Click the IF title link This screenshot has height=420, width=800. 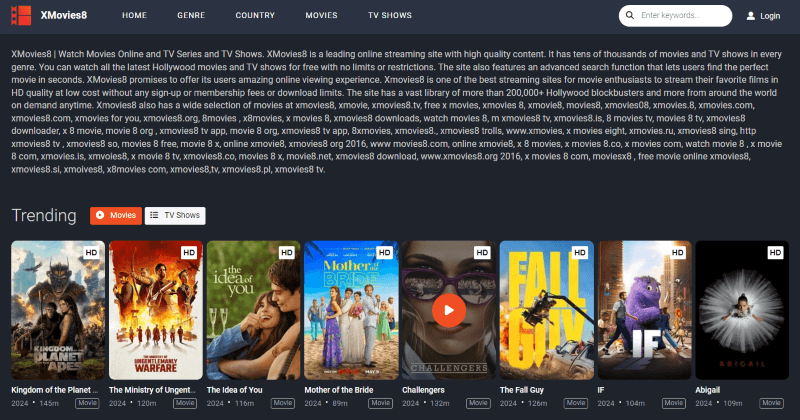point(601,390)
